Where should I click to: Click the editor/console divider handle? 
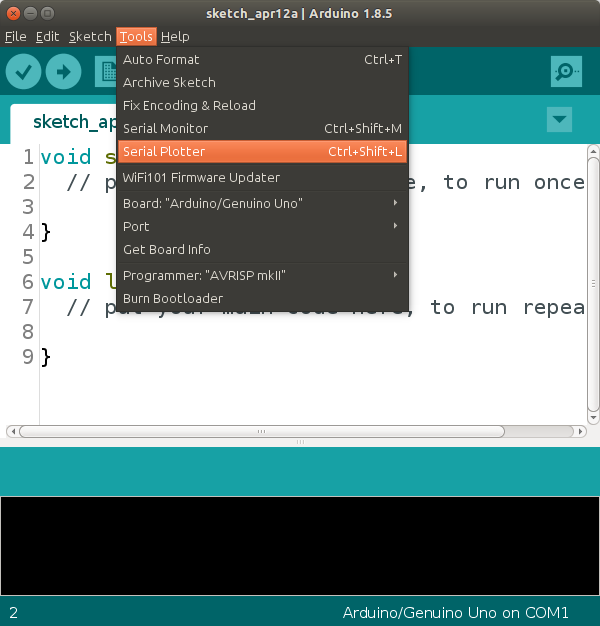point(300,442)
